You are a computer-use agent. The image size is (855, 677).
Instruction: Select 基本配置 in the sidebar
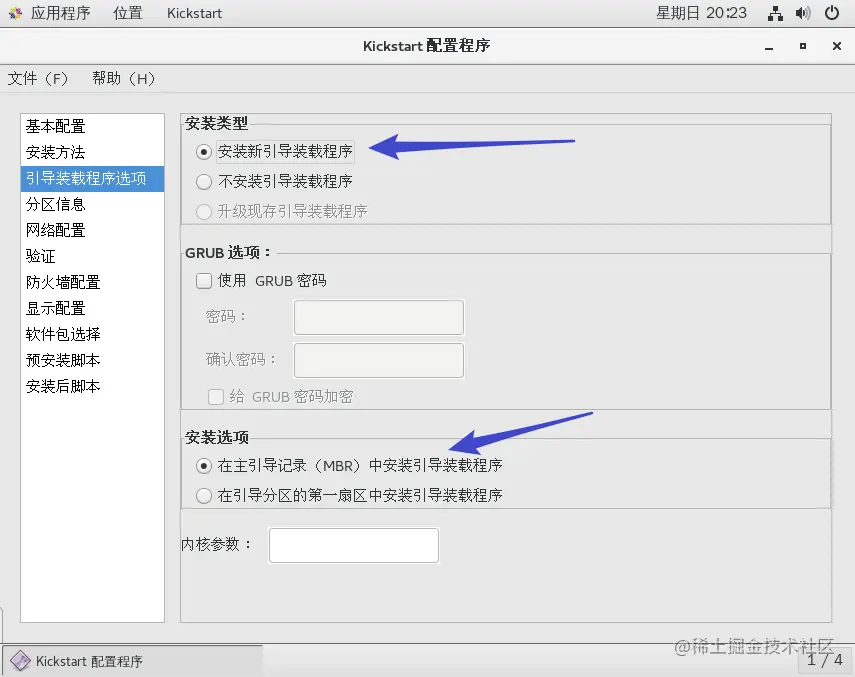tap(92, 126)
